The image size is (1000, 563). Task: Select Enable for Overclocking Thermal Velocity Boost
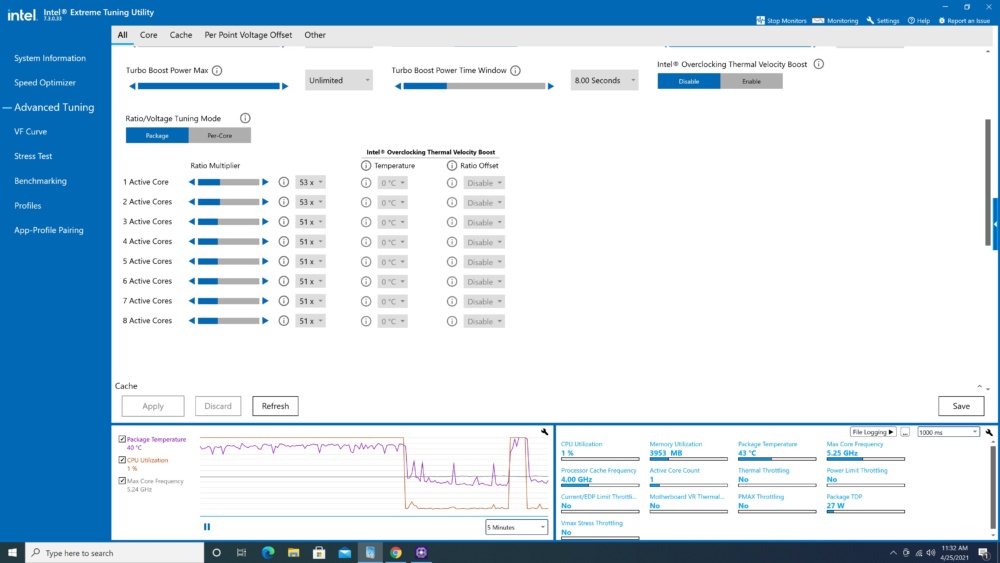coord(751,81)
